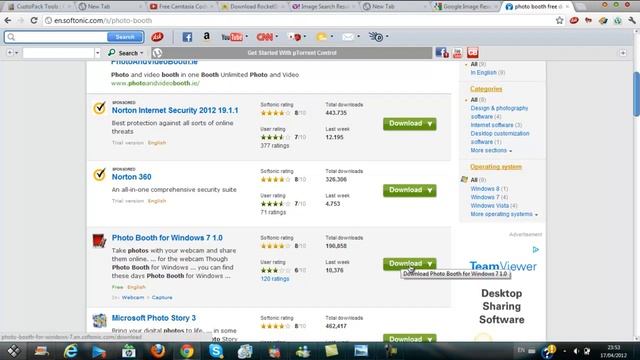Download Photo Booth for Windows 7
Viewport: 640px width, 360px height.
coord(409,264)
